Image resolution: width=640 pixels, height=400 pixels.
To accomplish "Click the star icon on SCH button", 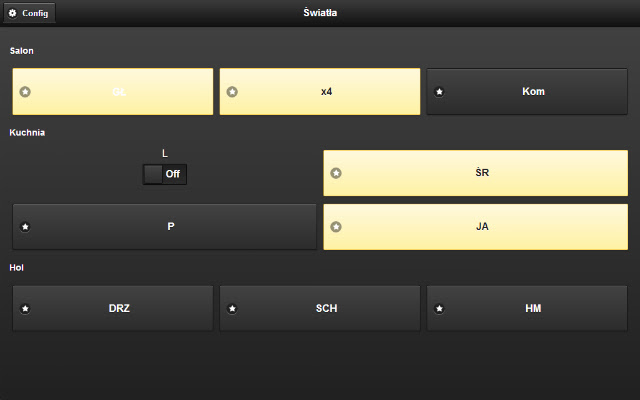I will pos(232,309).
